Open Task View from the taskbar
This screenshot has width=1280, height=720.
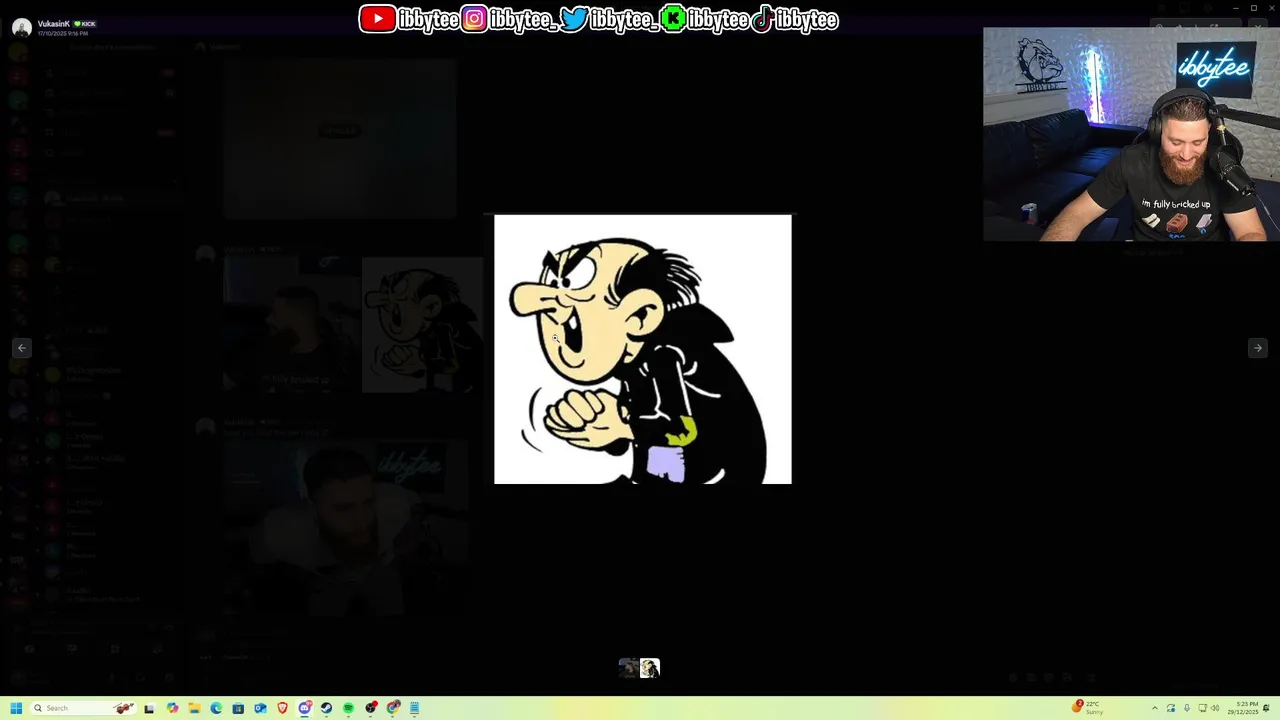pos(149,708)
